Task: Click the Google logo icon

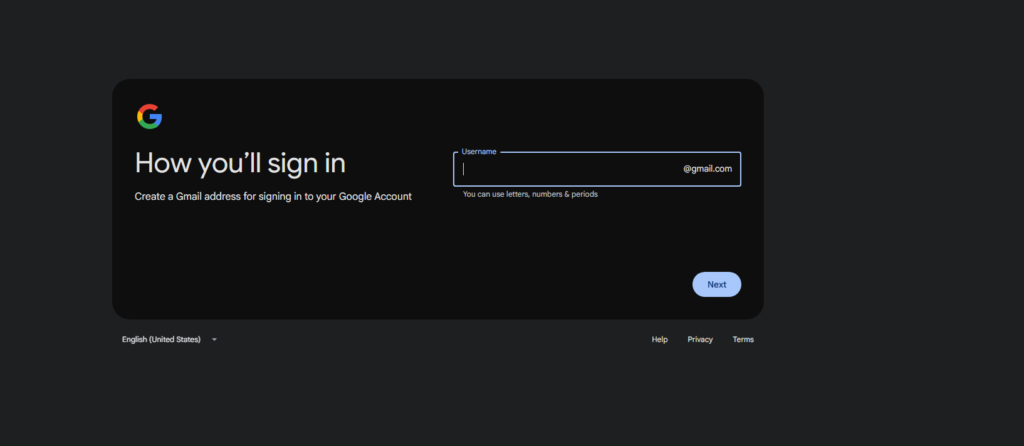Action: pos(150,116)
